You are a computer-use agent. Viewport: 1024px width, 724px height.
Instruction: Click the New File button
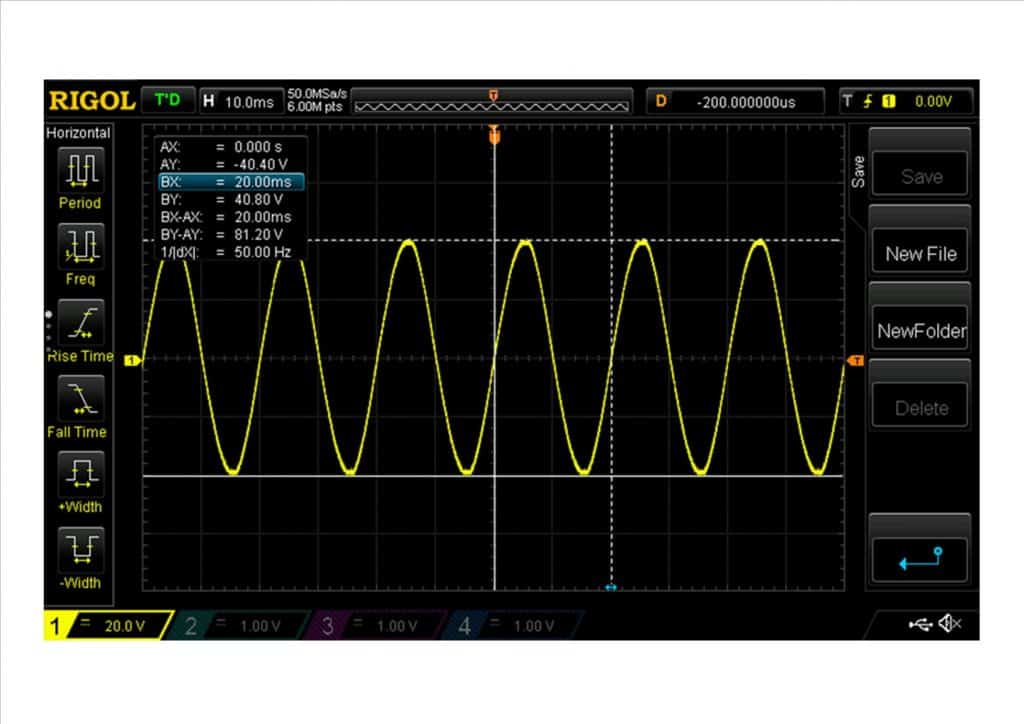pyautogui.click(x=920, y=254)
